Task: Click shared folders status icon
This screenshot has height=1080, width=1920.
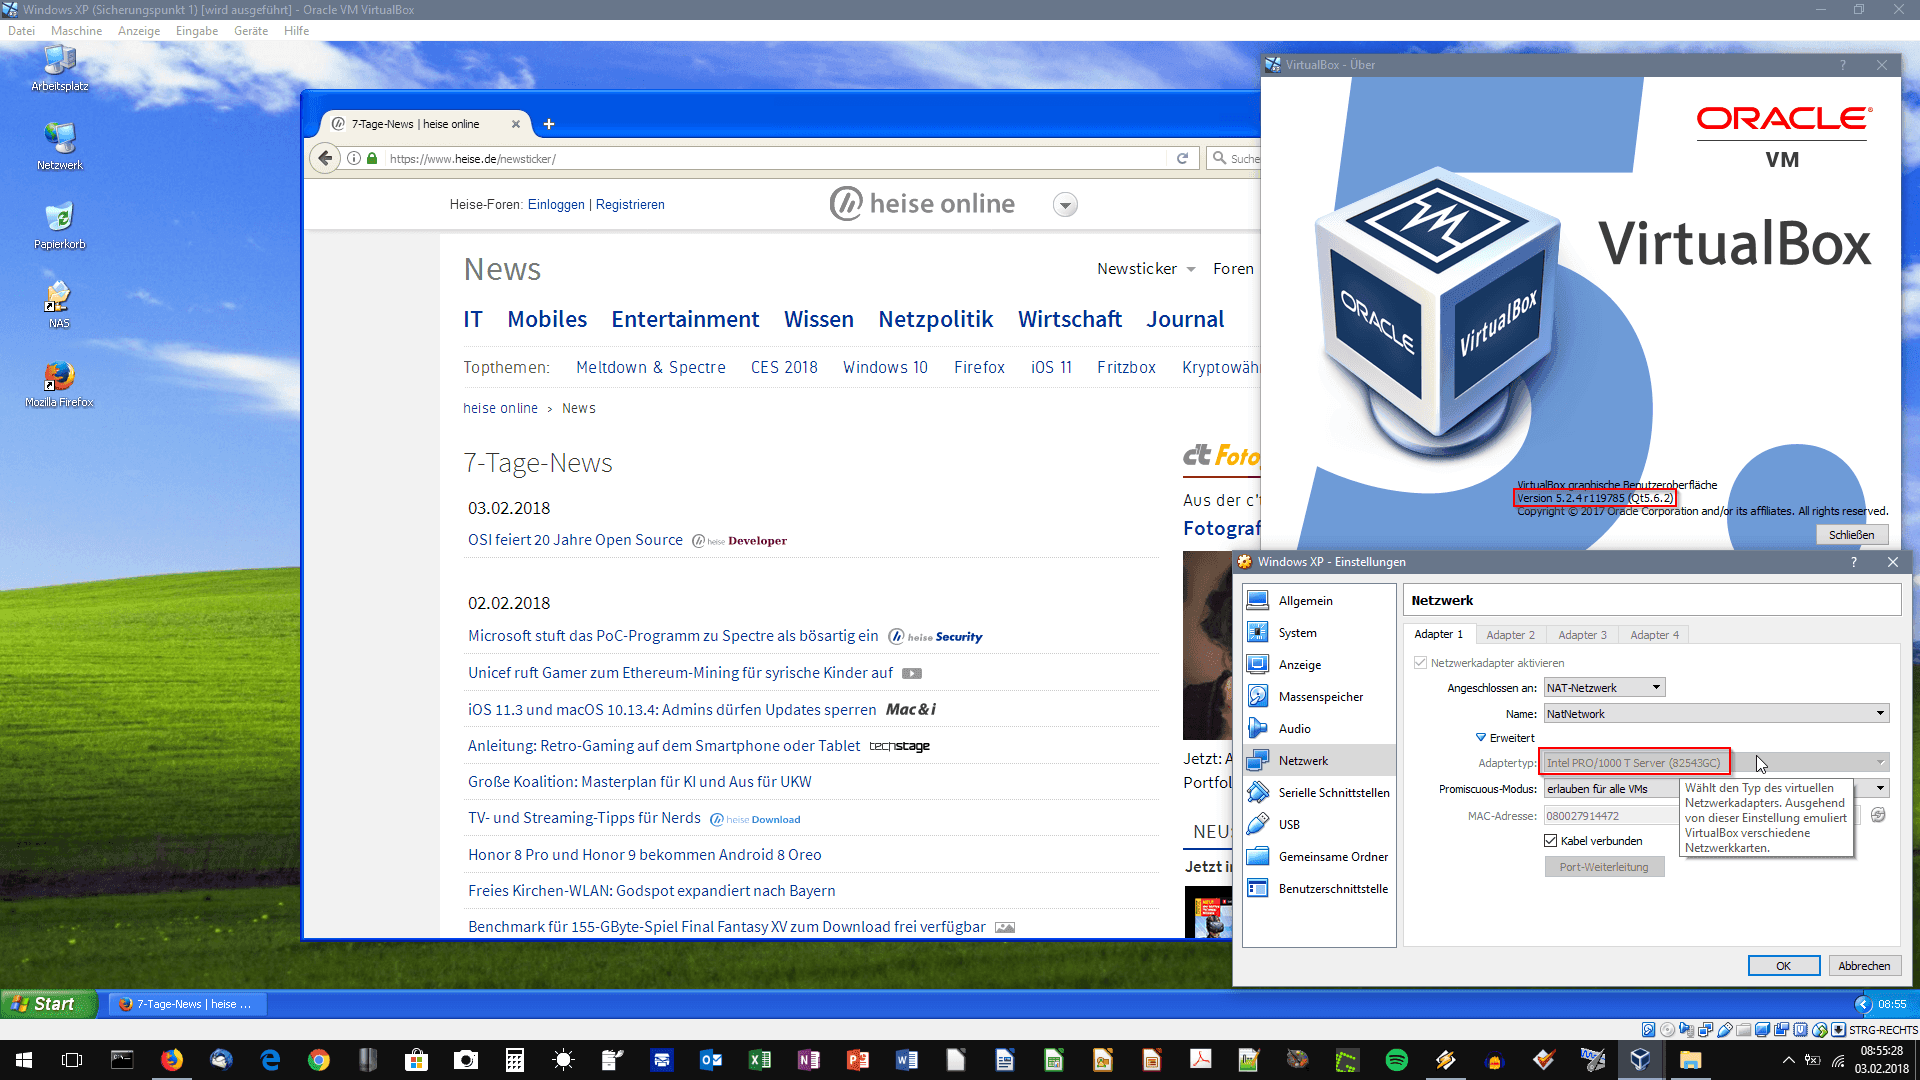Action: coord(1743,1030)
